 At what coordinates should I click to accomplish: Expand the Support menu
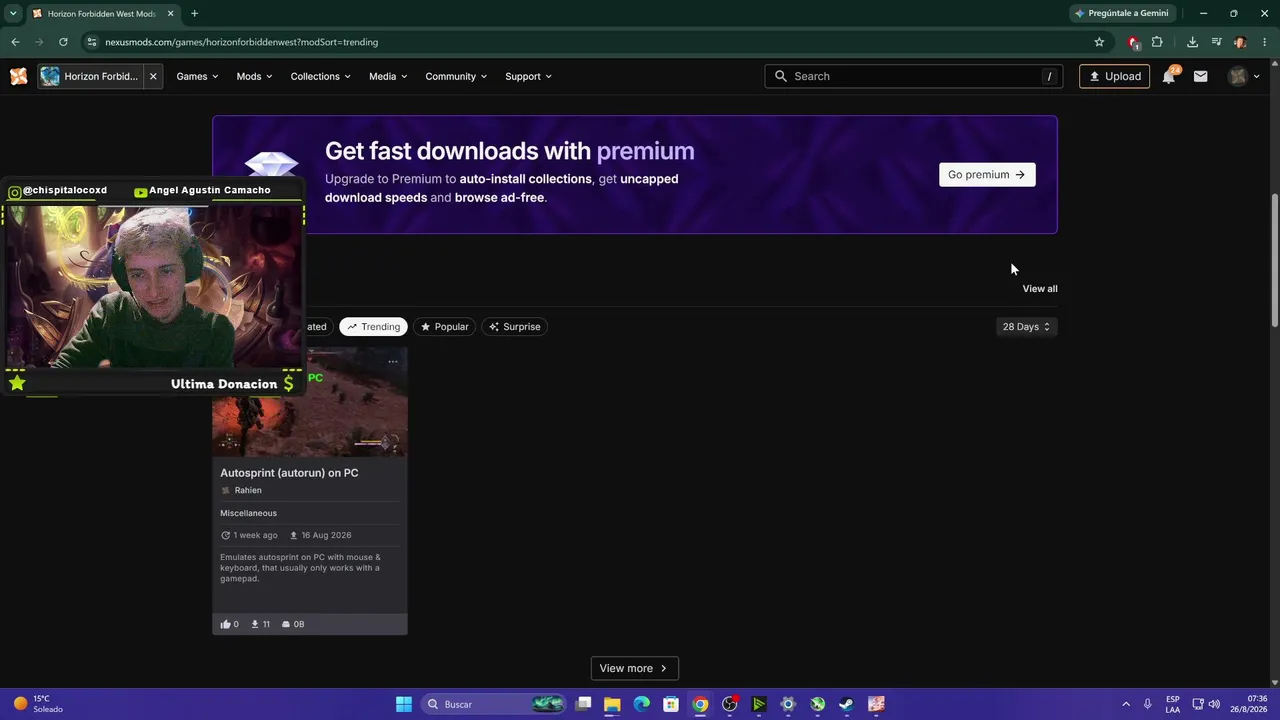[529, 76]
